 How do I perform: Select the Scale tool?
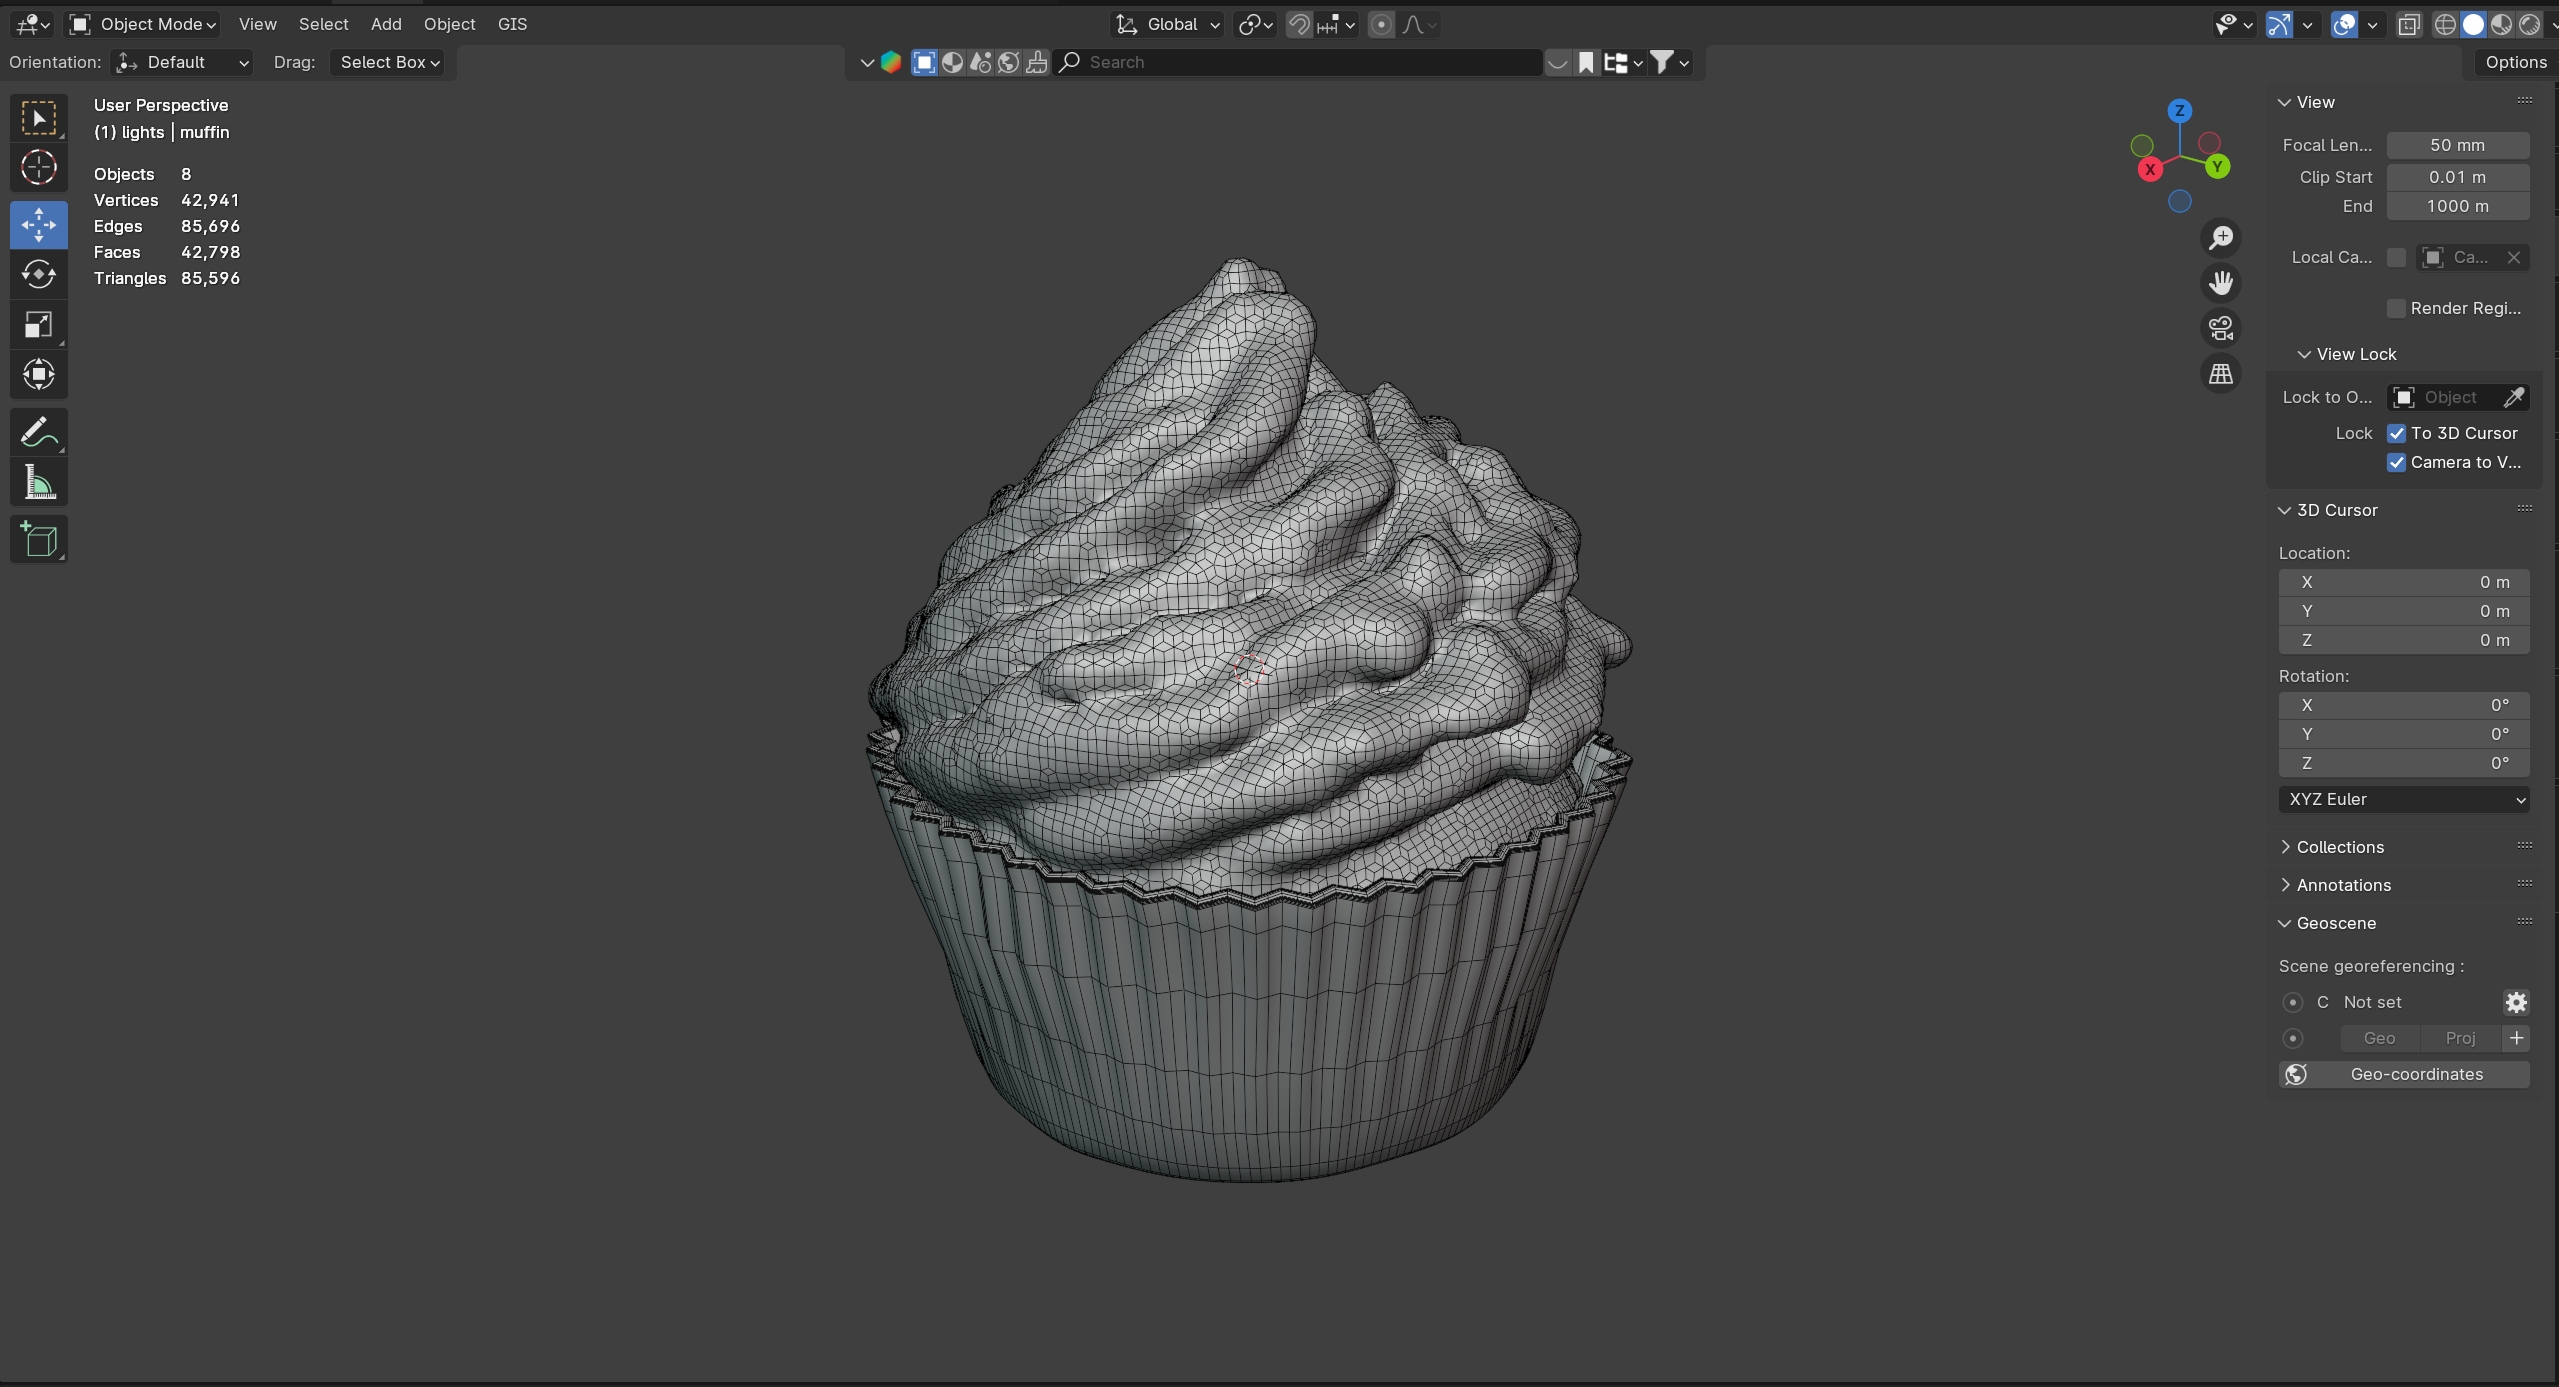coord(38,324)
